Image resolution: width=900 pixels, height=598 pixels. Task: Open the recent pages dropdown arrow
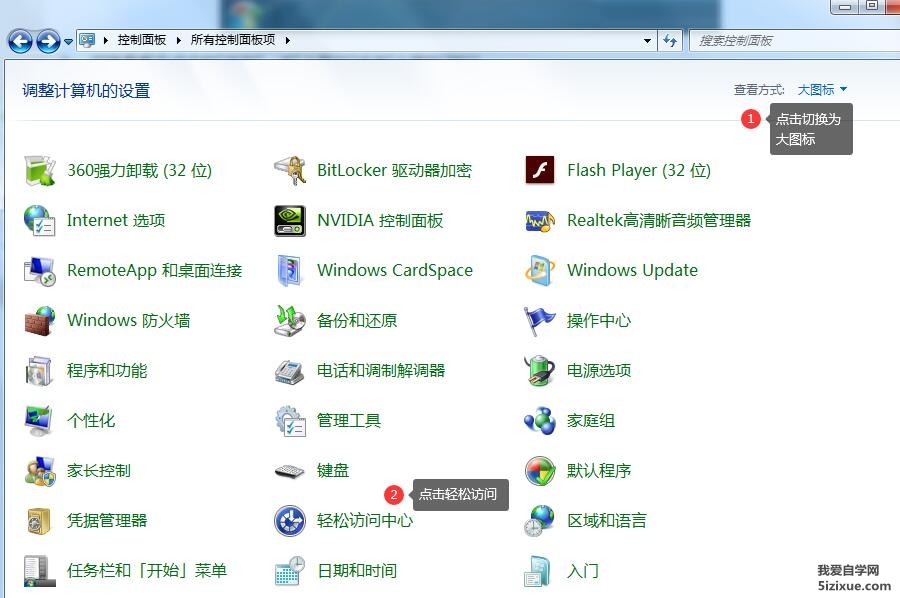(x=68, y=41)
